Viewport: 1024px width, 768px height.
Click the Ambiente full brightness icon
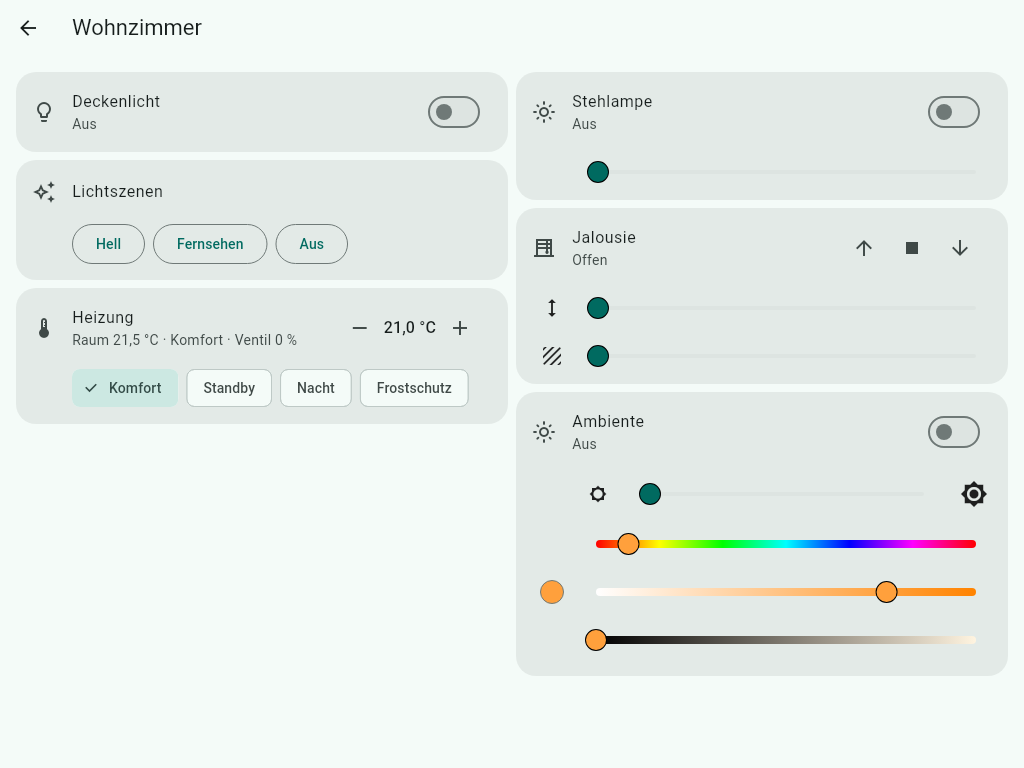coord(974,494)
